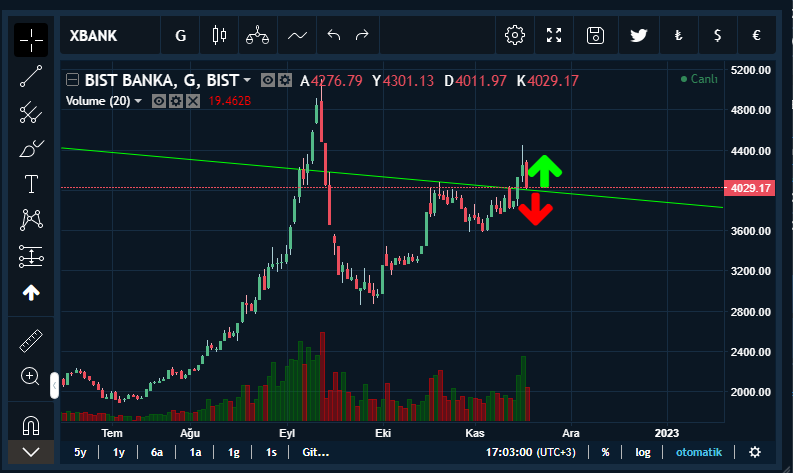This screenshot has height=473, width=793.
Task: Hide the Volume indicator with eye icon
Action: [159, 101]
